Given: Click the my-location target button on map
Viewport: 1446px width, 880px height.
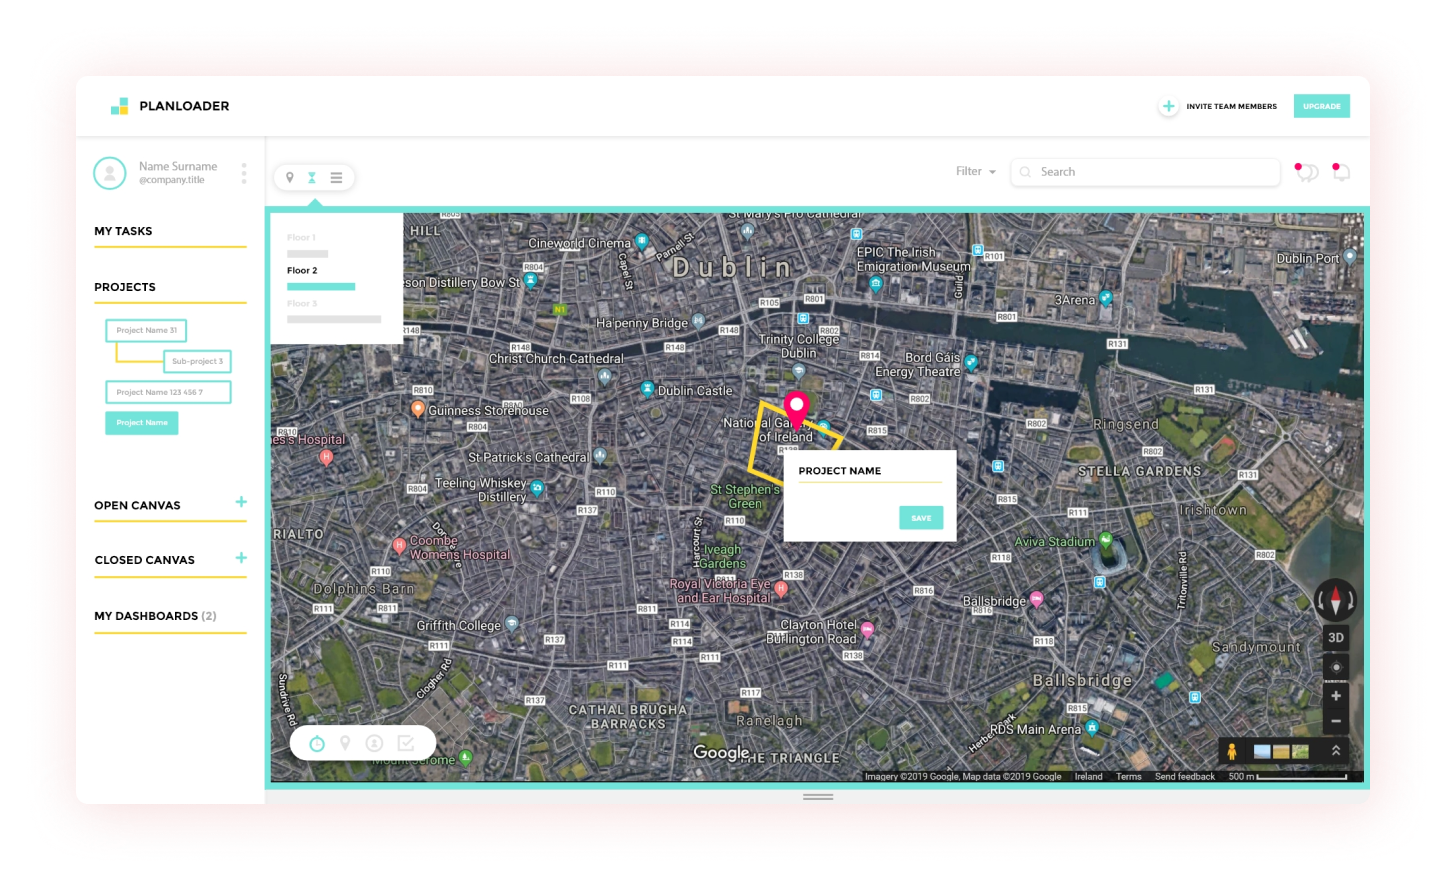Looking at the screenshot, I should [1336, 667].
